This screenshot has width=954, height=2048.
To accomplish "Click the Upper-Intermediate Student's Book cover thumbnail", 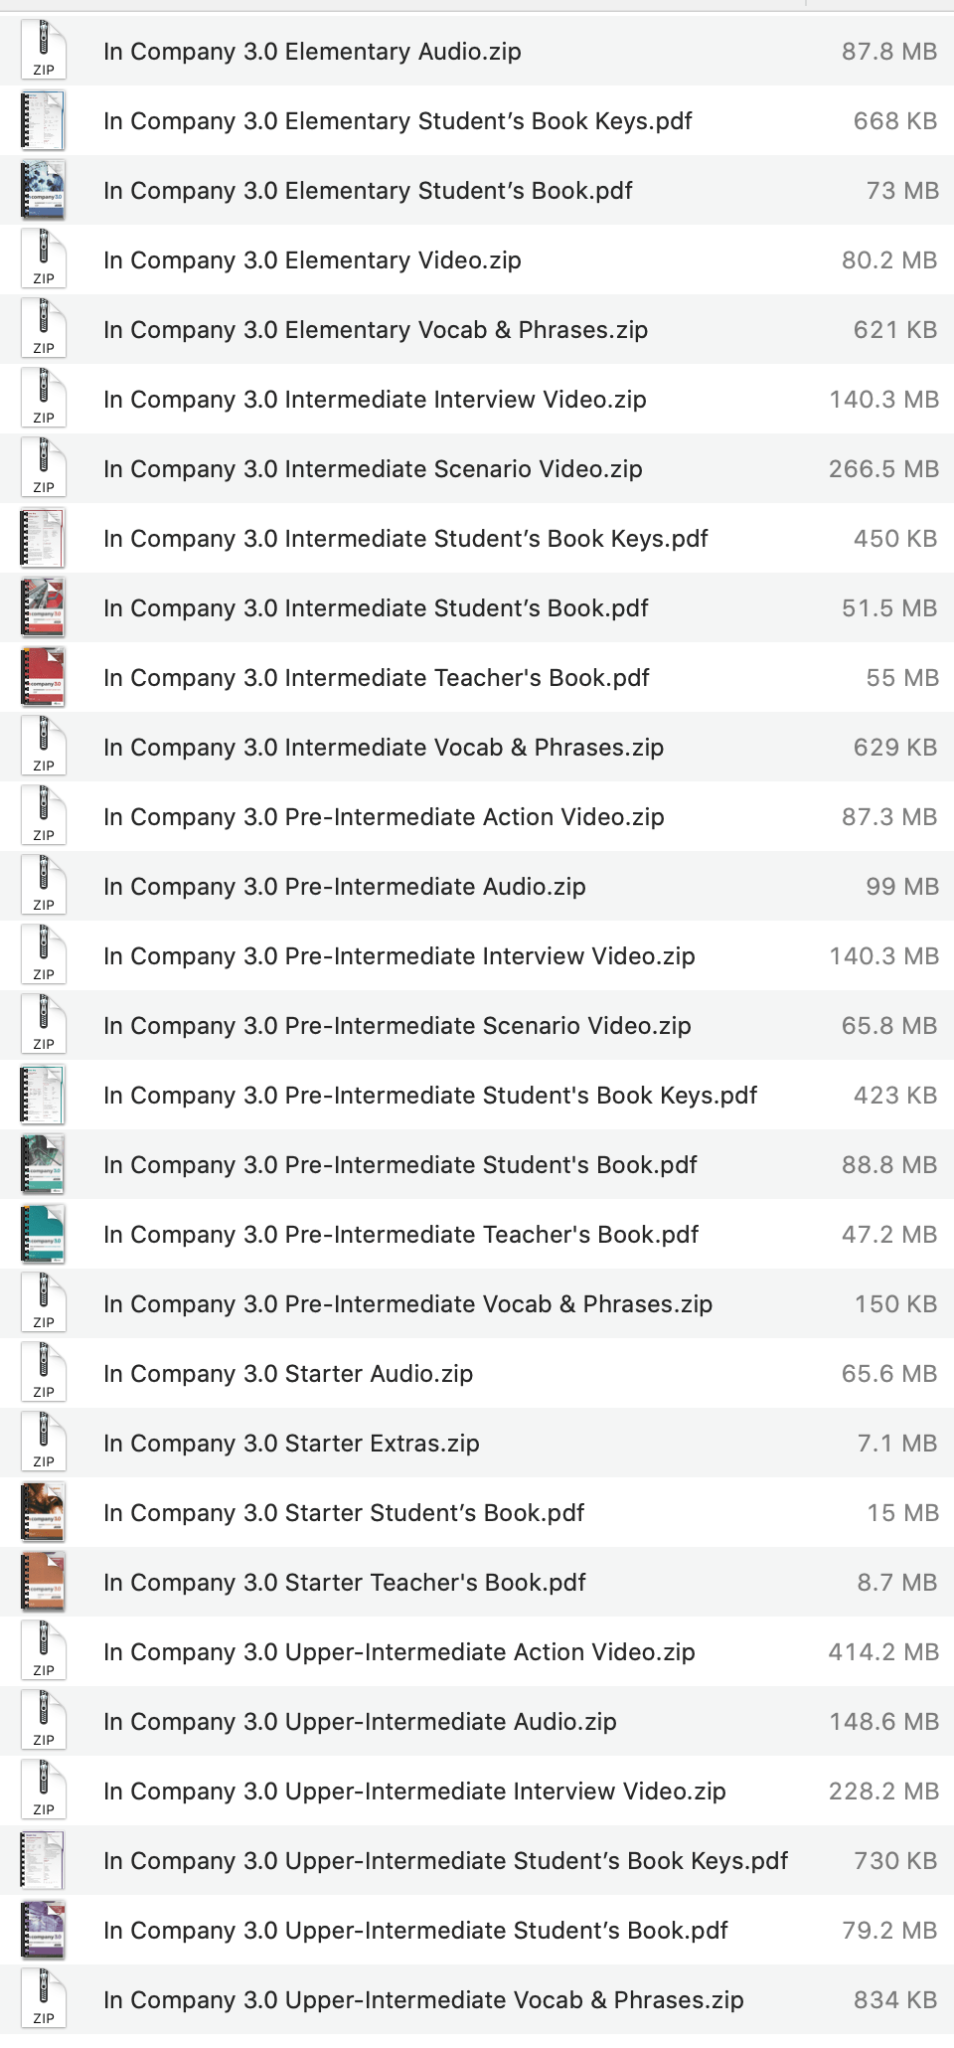I will pos(42,1931).
